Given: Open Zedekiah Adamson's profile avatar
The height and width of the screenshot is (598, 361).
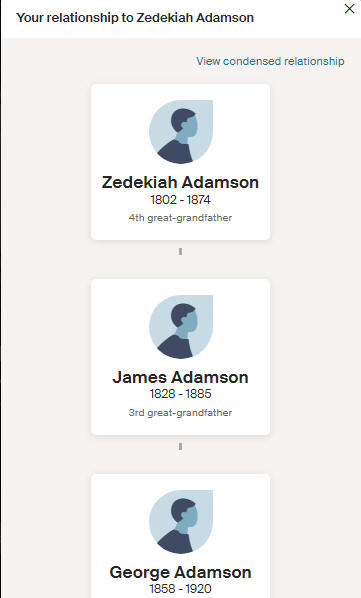Looking at the screenshot, I should 181,132.
